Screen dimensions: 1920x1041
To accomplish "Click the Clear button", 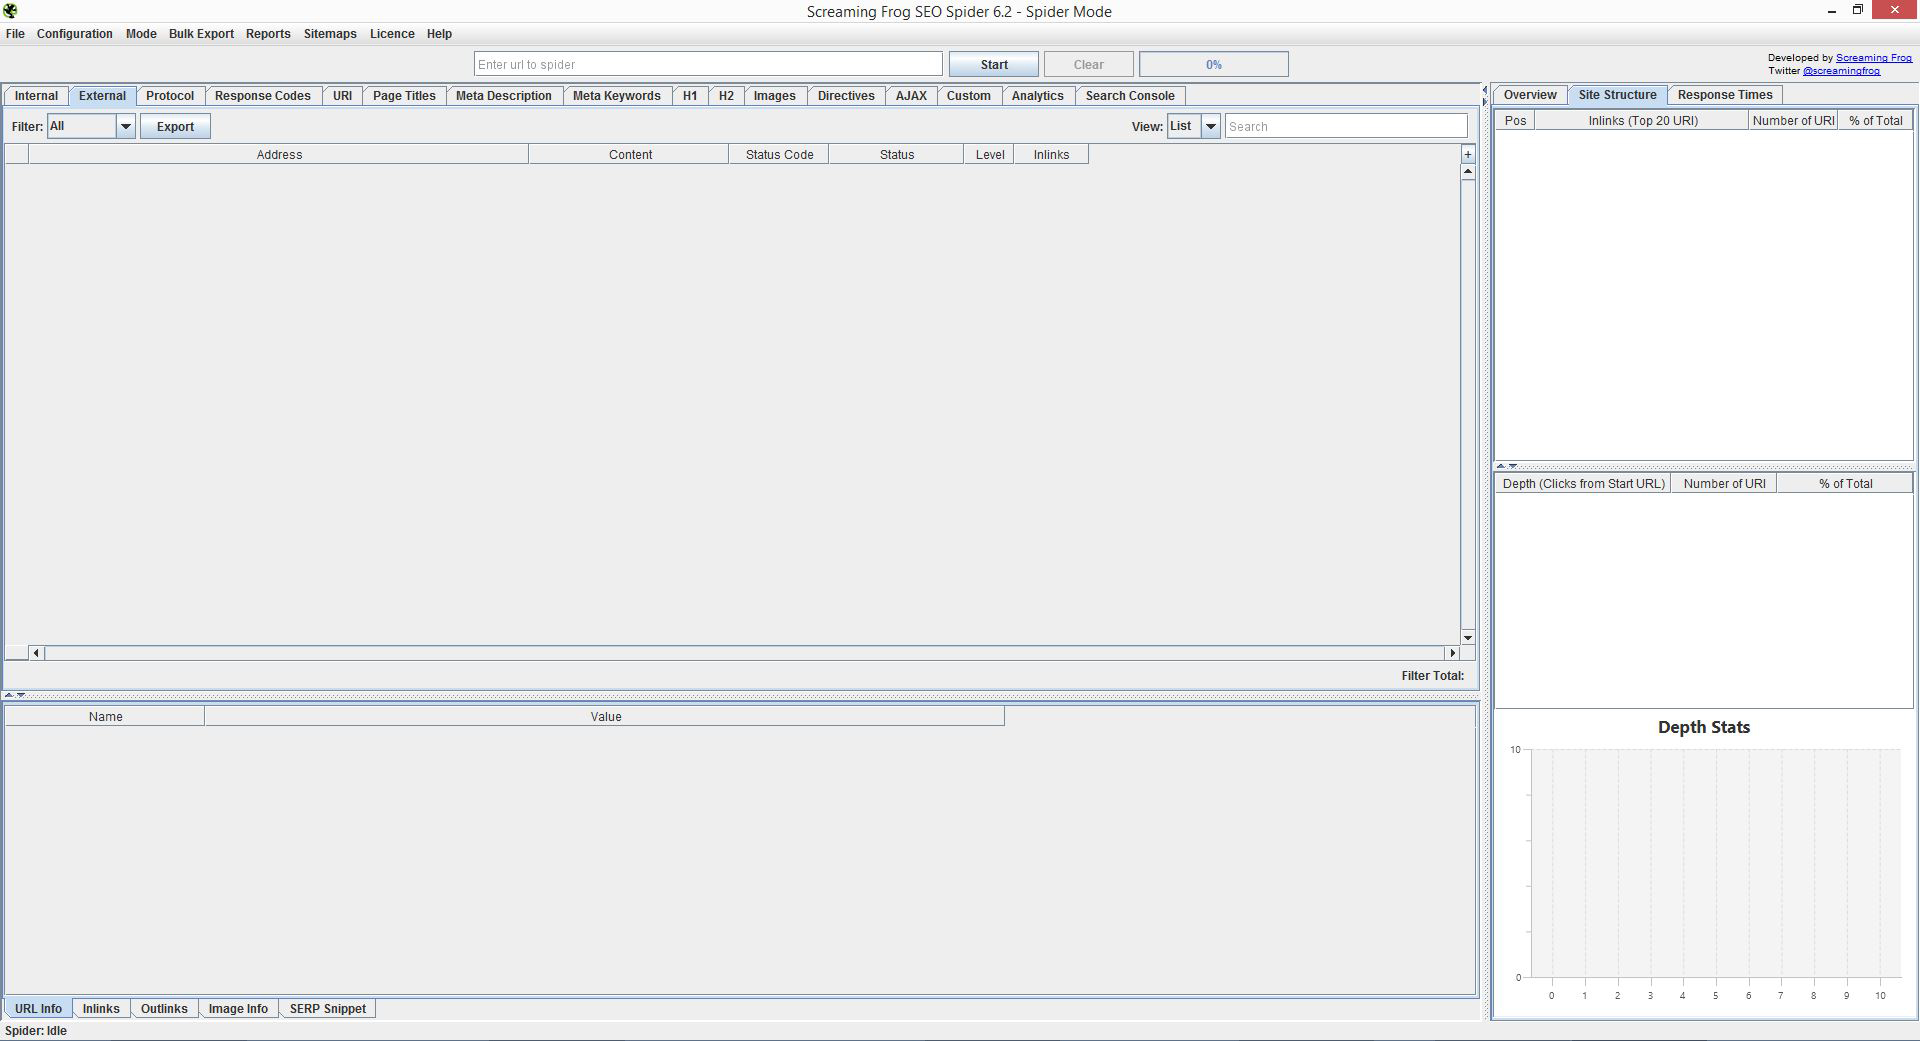I will pos(1089,65).
